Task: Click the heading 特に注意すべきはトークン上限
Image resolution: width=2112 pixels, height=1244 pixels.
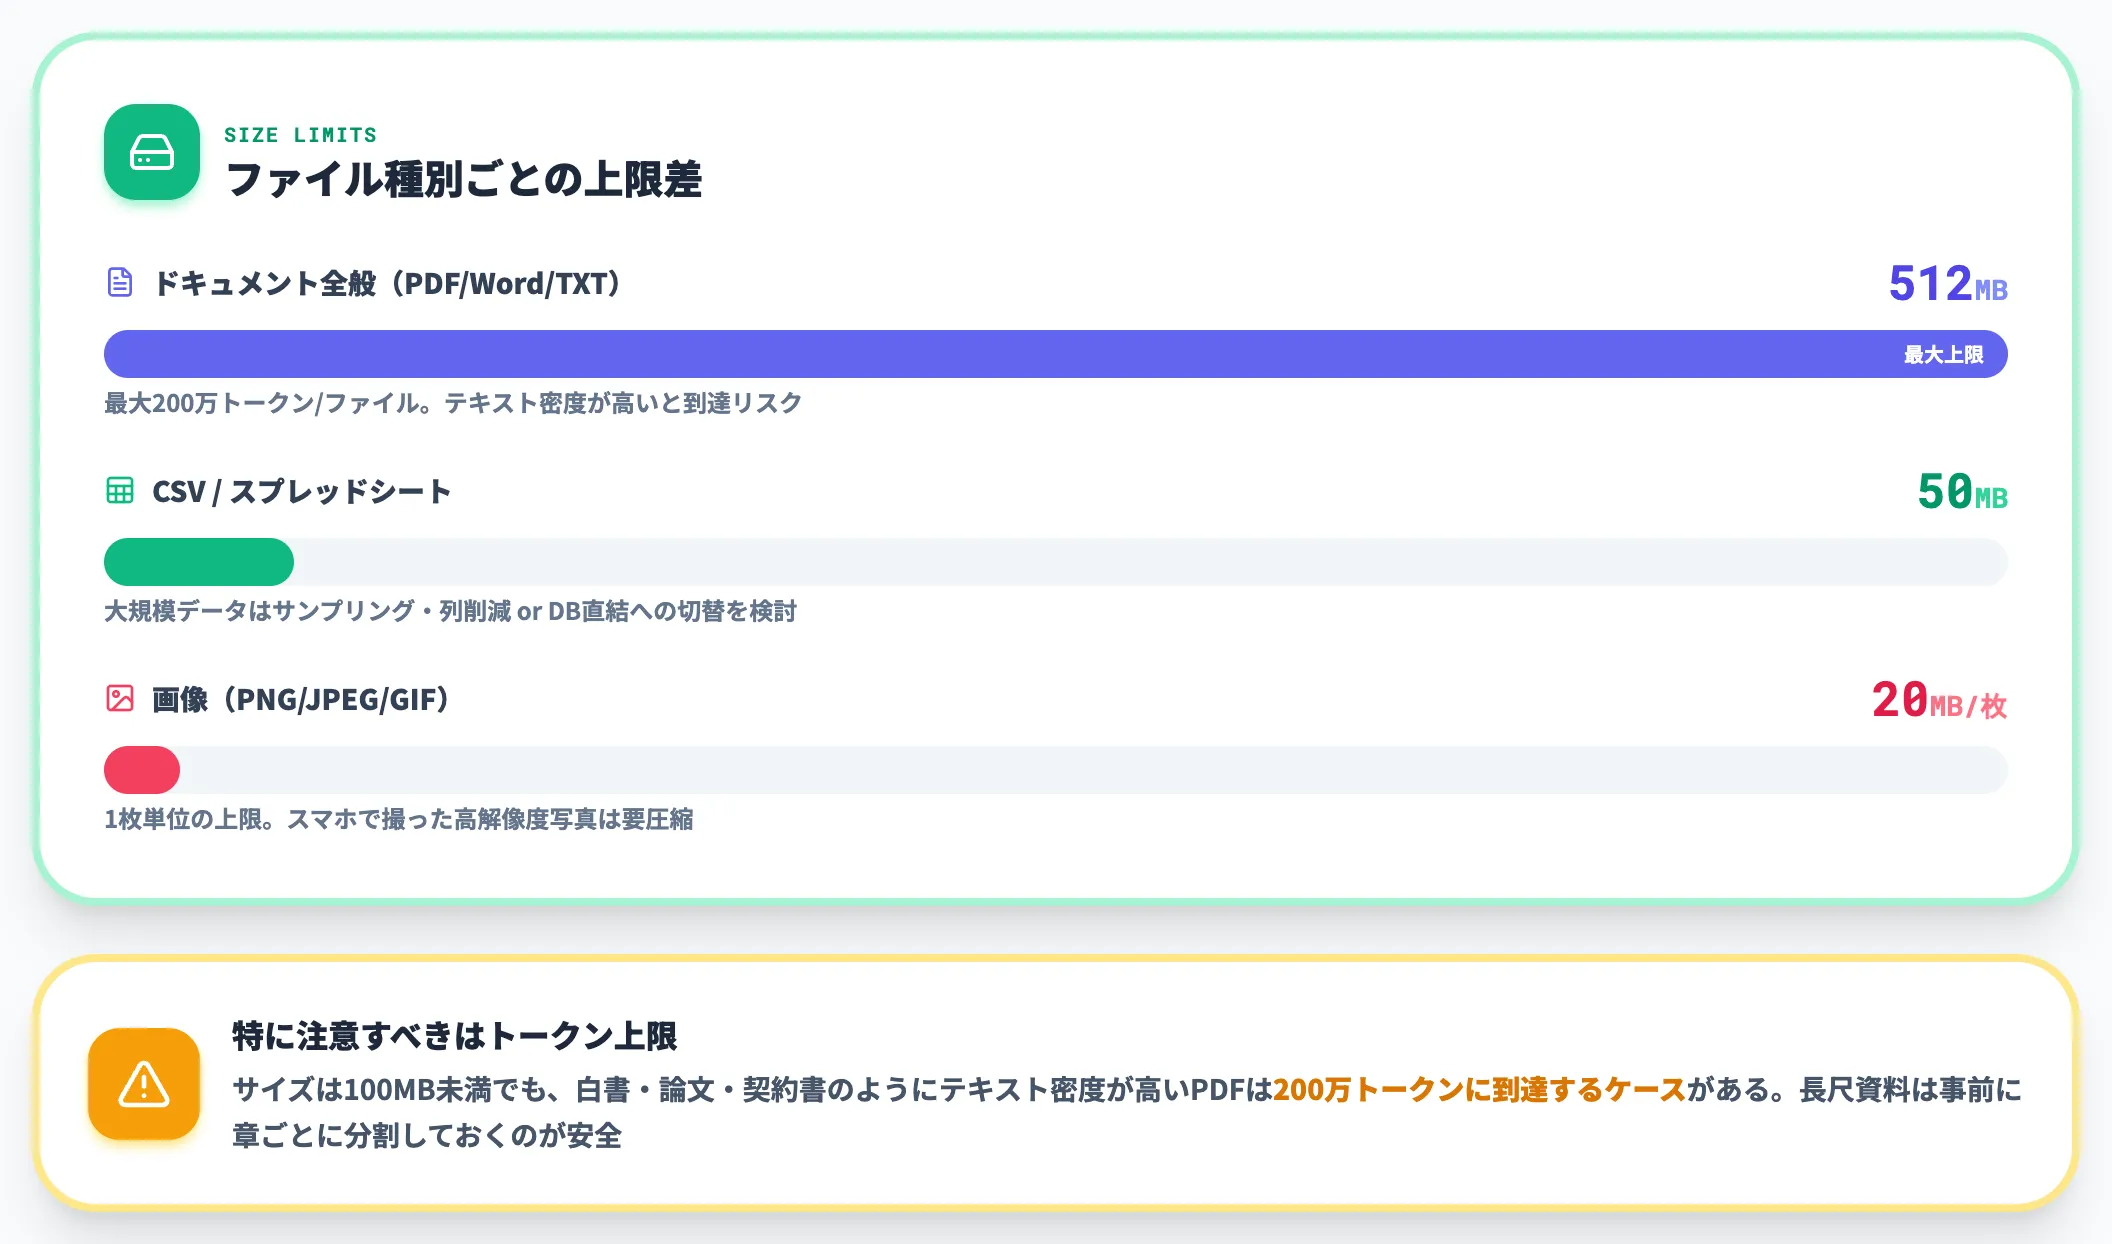Action: tap(455, 1036)
